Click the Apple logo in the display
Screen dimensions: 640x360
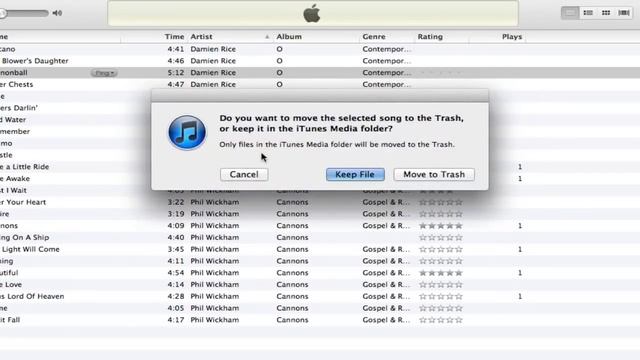(x=312, y=14)
